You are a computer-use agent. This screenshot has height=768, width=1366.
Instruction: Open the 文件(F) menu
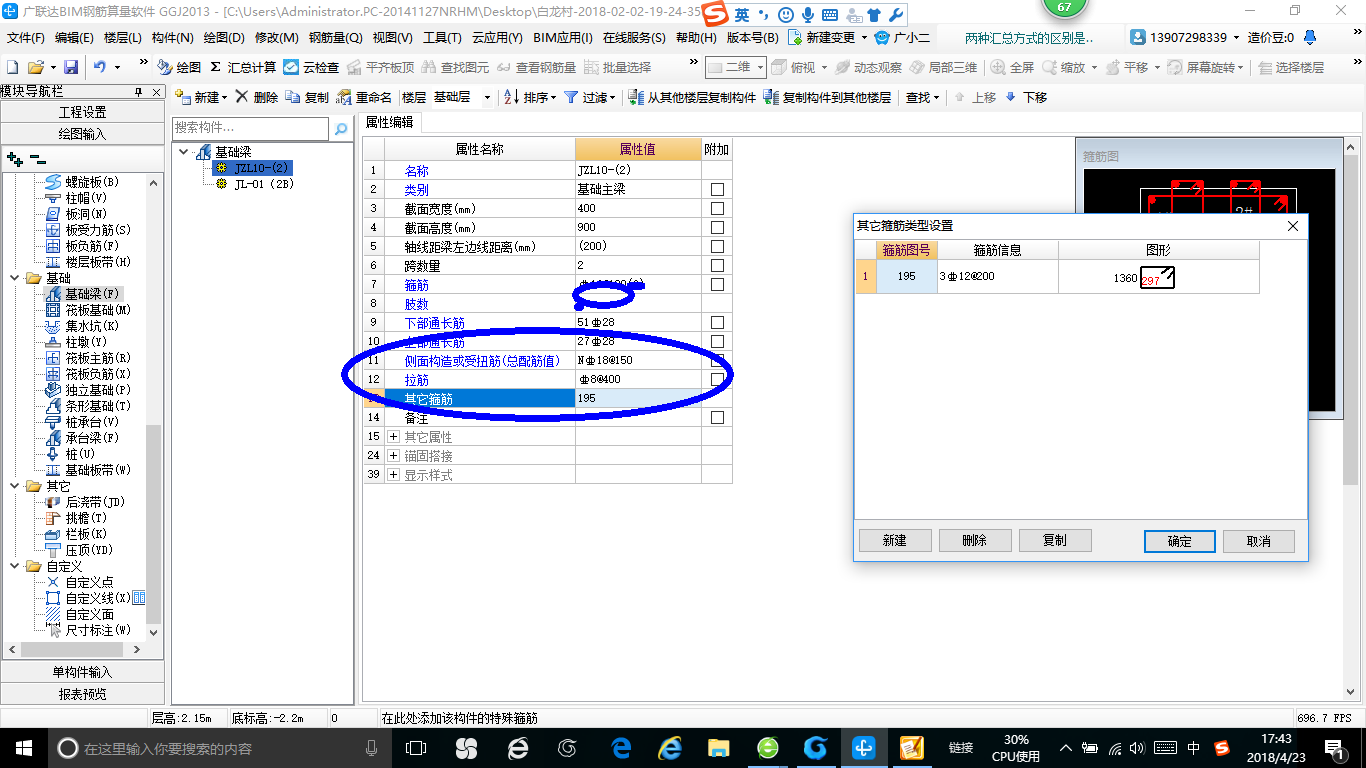click(26, 37)
